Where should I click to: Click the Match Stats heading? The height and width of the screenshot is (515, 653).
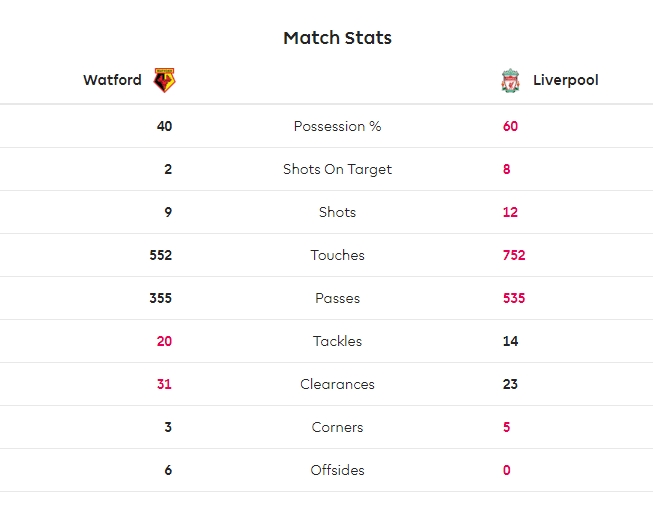(337, 38)
